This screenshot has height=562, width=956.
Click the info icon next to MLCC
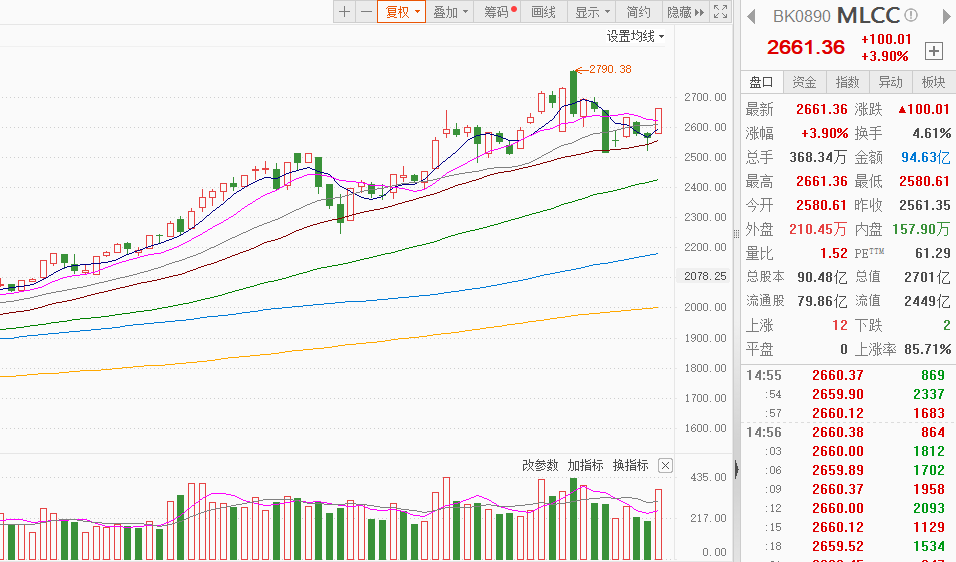pyautogui.click(x=911, y=16)
